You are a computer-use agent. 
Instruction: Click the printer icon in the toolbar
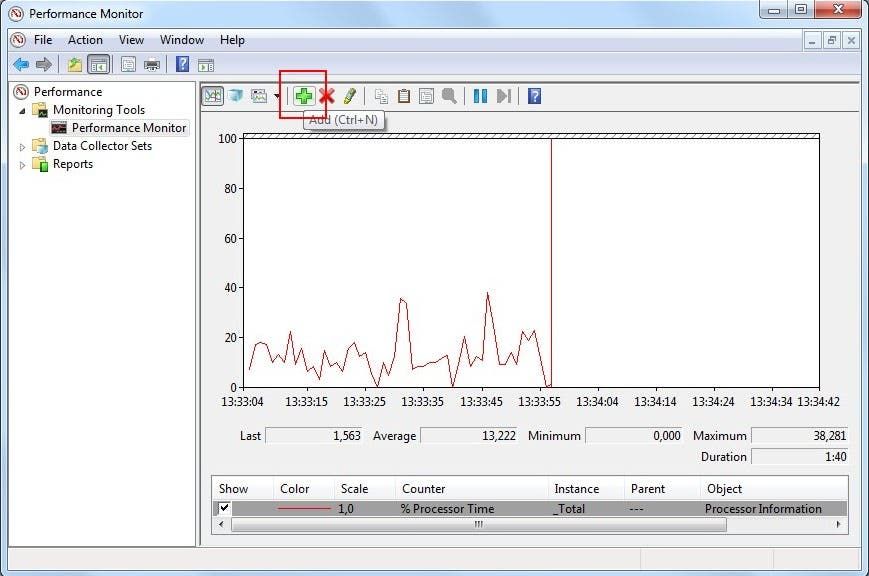pyautogui.click(x=152, y=65)
